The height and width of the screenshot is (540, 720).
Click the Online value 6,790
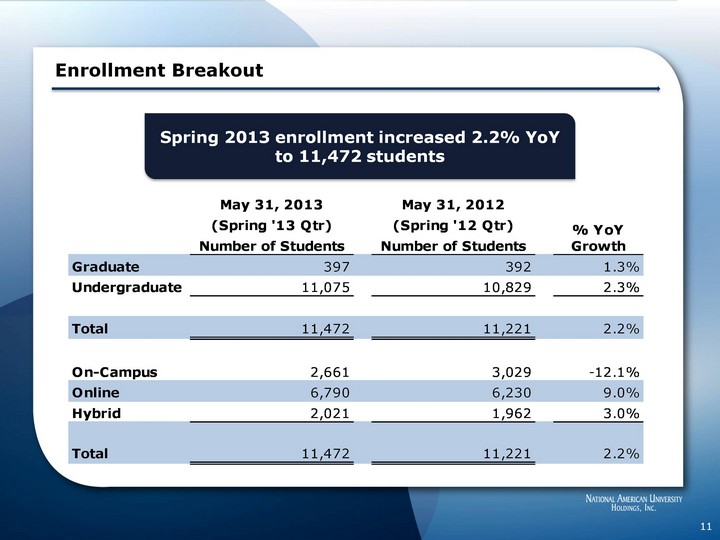tap(330, 393)
